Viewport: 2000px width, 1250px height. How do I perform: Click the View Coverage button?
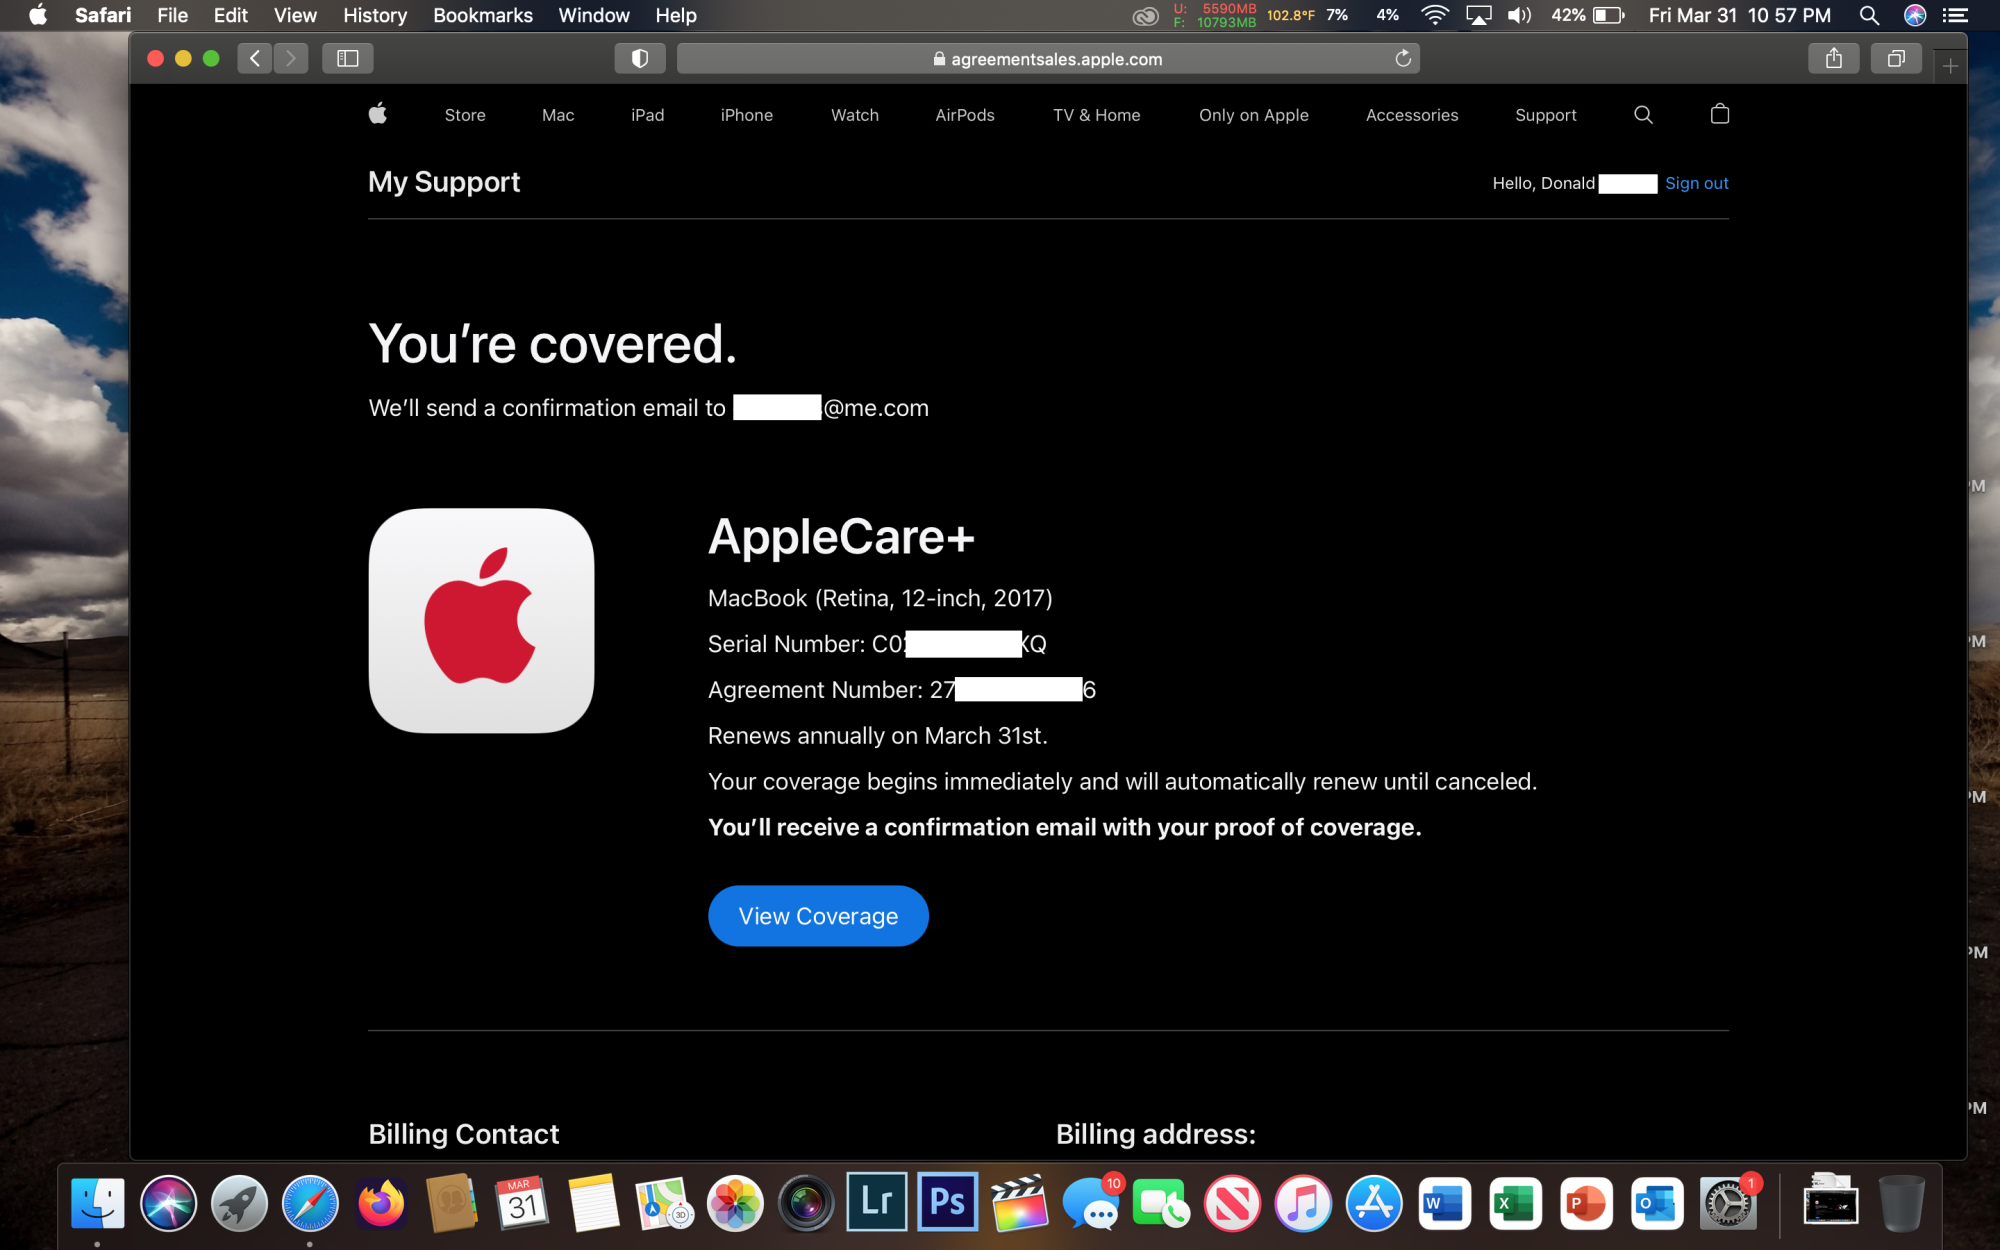818,916
